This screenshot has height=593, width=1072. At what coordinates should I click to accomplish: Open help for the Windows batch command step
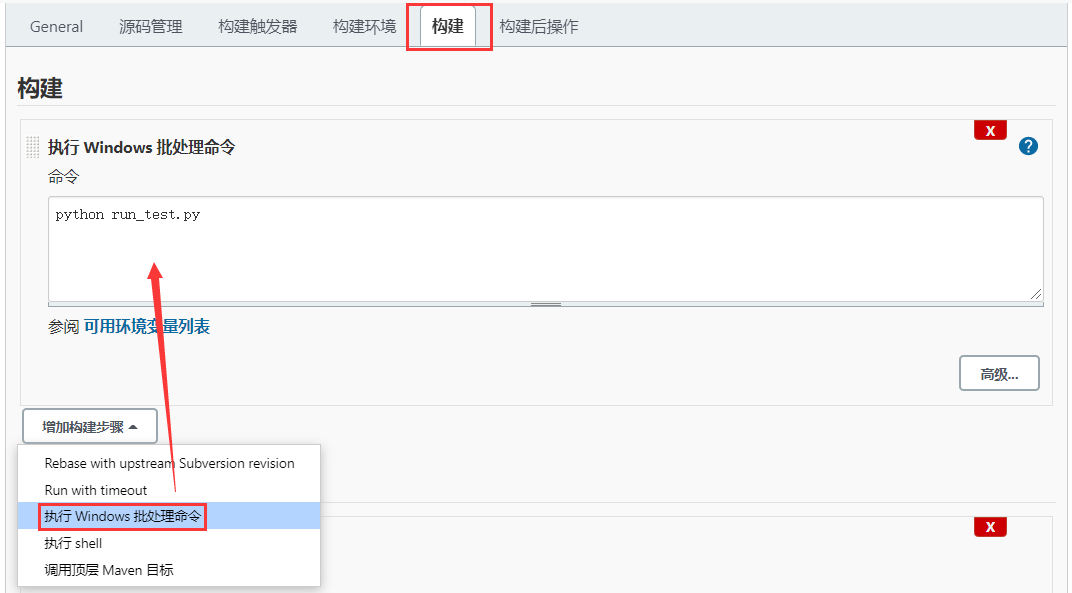(1027, 146)
